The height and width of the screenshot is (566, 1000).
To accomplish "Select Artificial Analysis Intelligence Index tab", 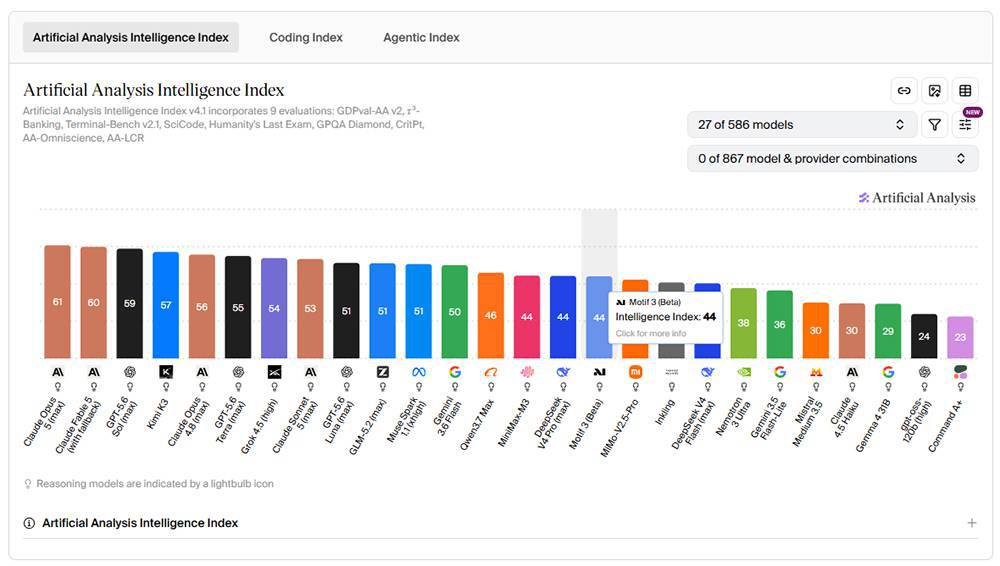I will pyautogui.click(x=131, y=38).
